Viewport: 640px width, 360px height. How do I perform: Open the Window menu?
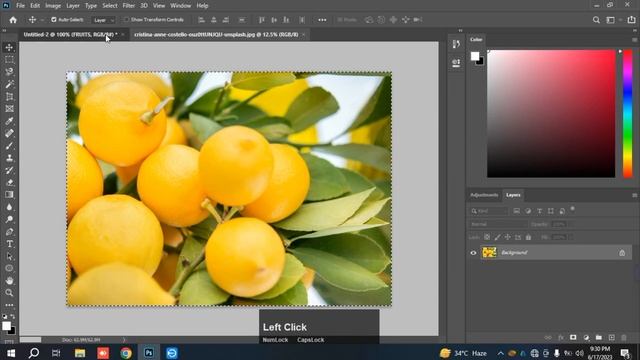click(180, 6)
